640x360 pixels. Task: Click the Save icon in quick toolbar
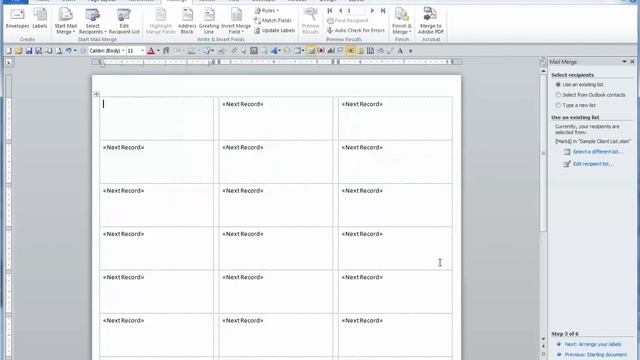tap(29, 51)
